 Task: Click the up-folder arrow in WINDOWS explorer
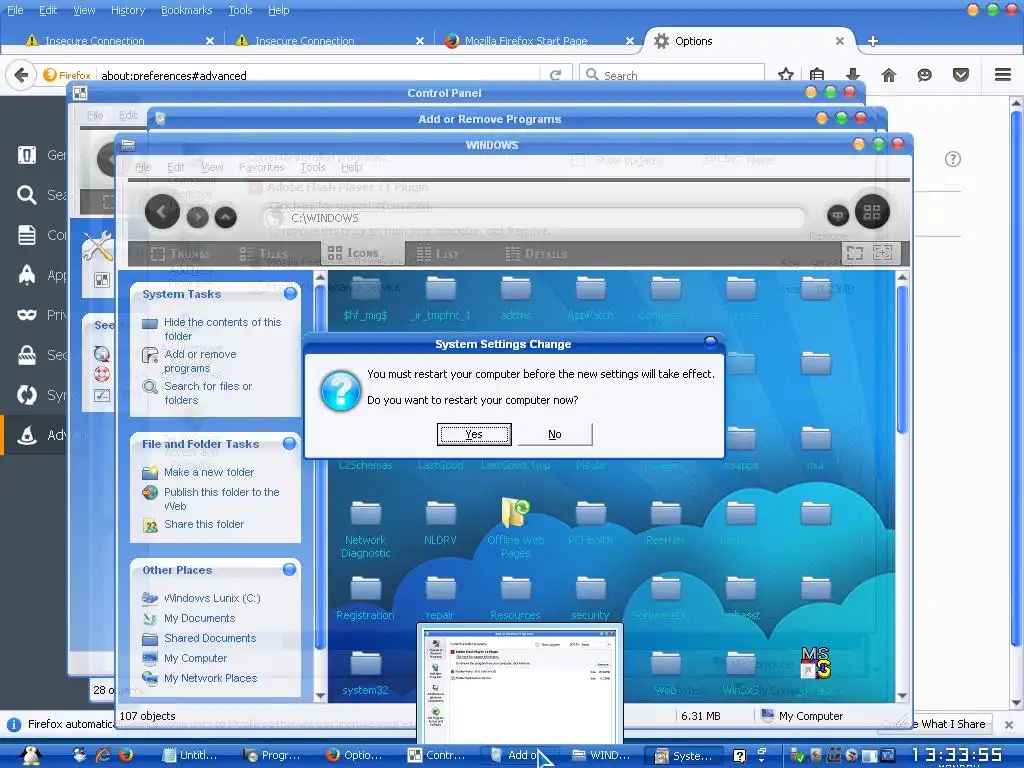[x=225, y=217]
